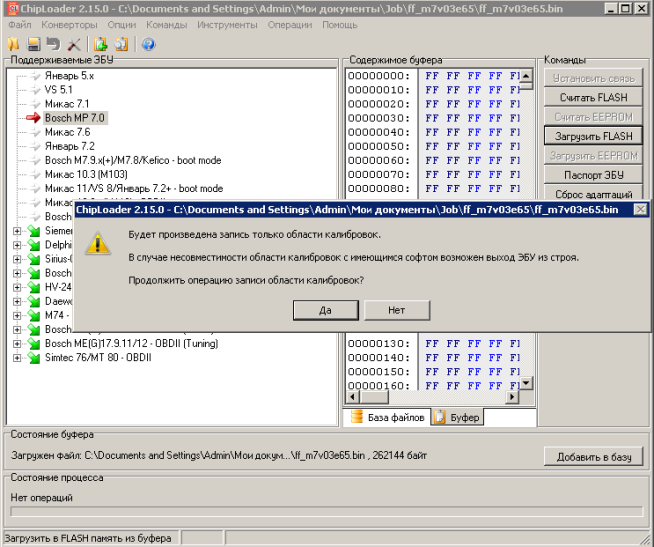Expand the Bosch ME(G)17.9.11/12 OBDII node
This screenshot has height=547, width=654.
tap(17, 343)
